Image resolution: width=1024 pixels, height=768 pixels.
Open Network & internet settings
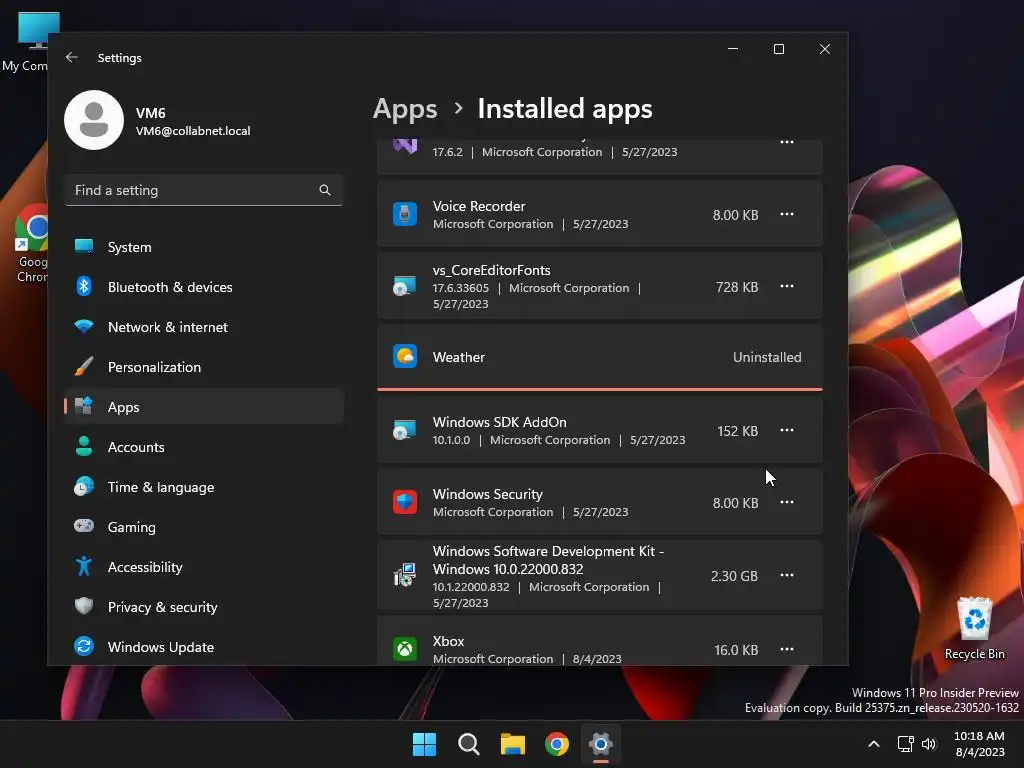tap(204, 327)
